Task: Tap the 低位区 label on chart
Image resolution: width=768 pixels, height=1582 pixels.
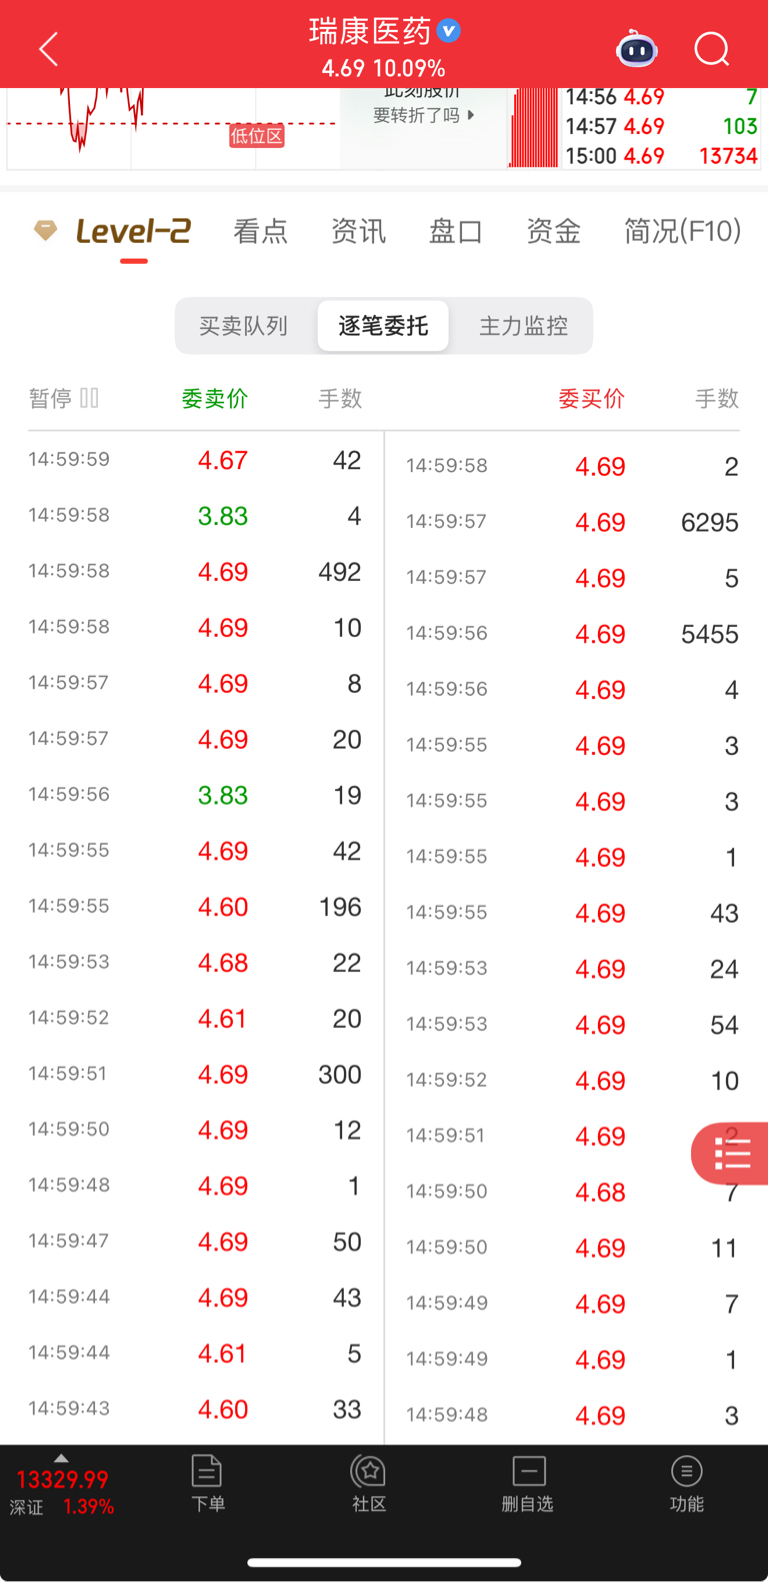Action: 256,136
